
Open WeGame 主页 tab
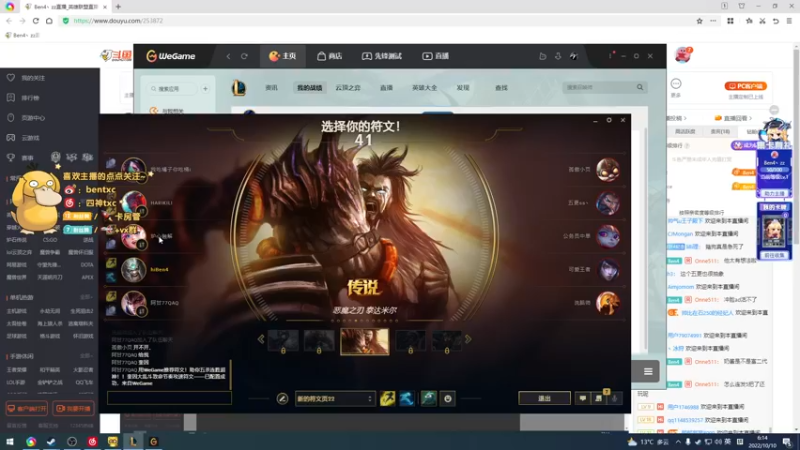(283, 56)
